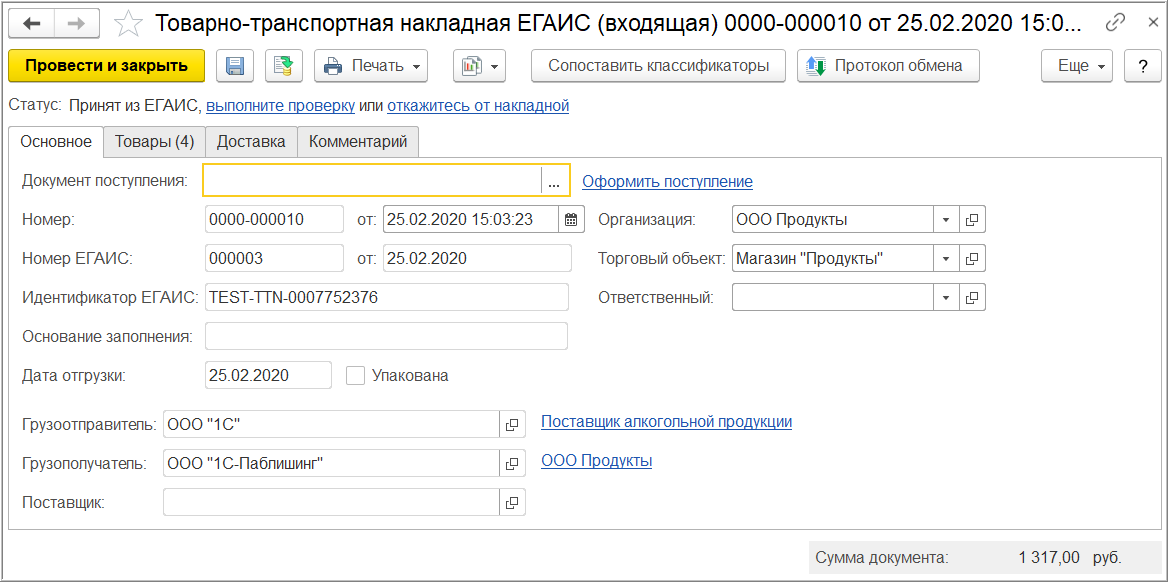Open the Ответственный dropdown
This screenshot has width=1168, height=582.
pyautogui.click(x=946, y=298)
